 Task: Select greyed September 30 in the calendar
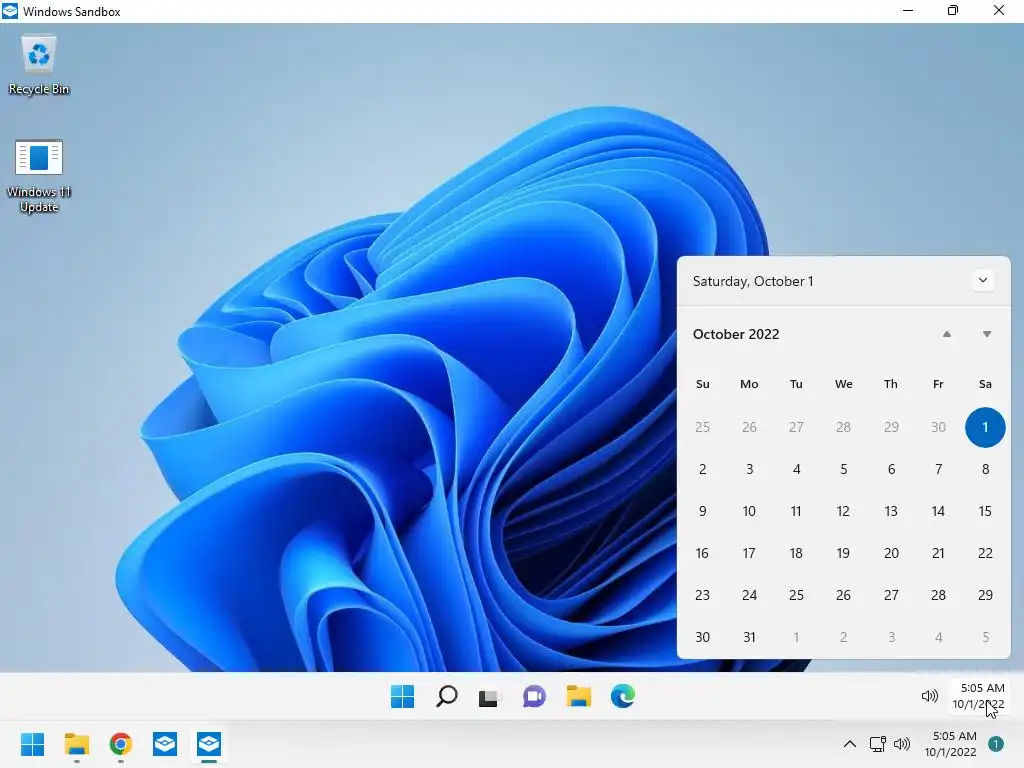(x=938, y=427)
